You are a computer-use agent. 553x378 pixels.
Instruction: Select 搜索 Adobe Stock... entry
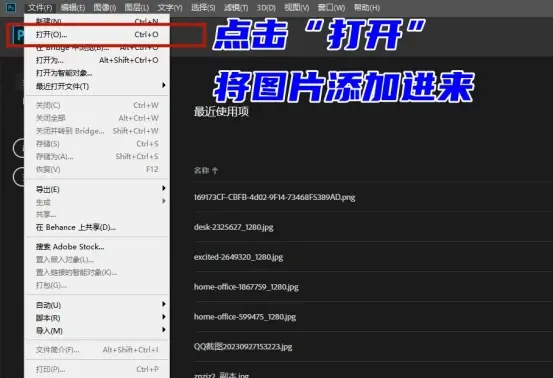coord(97,247)
